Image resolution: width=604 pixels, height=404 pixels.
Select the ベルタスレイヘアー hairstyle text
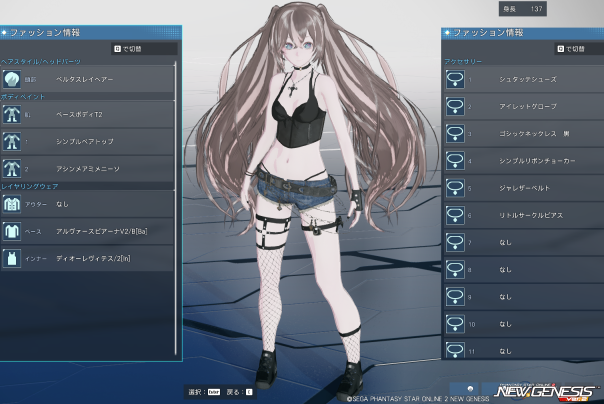click(85, 79)
